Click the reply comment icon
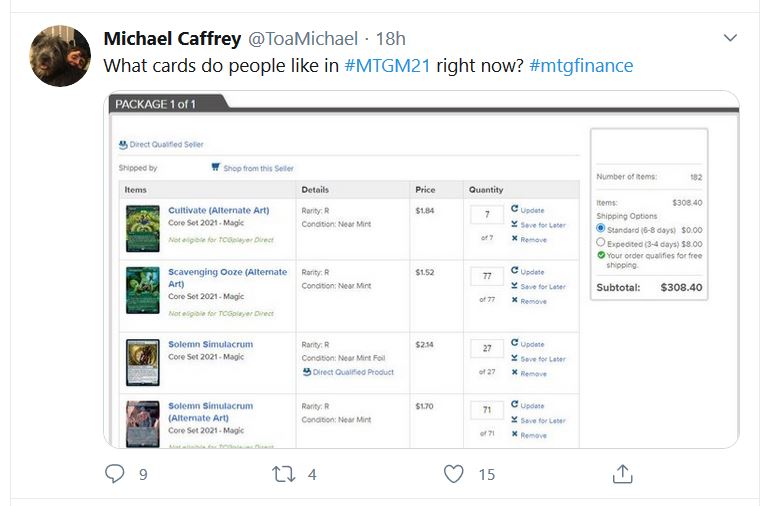775x506 pixels. (x=116, y=474)
